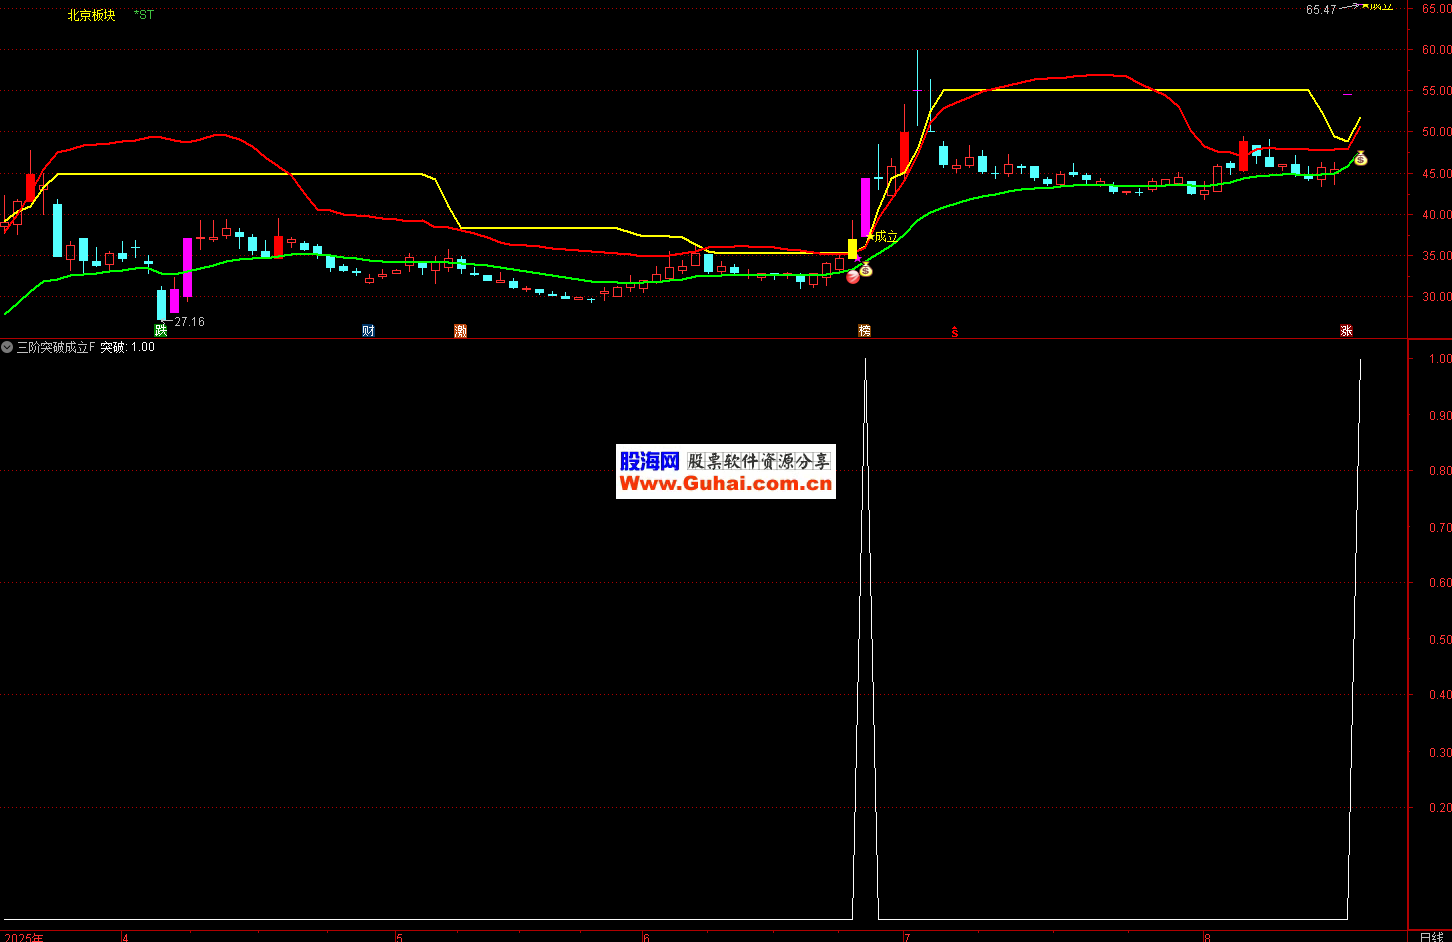This screenshot has width=1452, height=942.
Task: Click month 7 on time axis
Action: pos(907,937)
